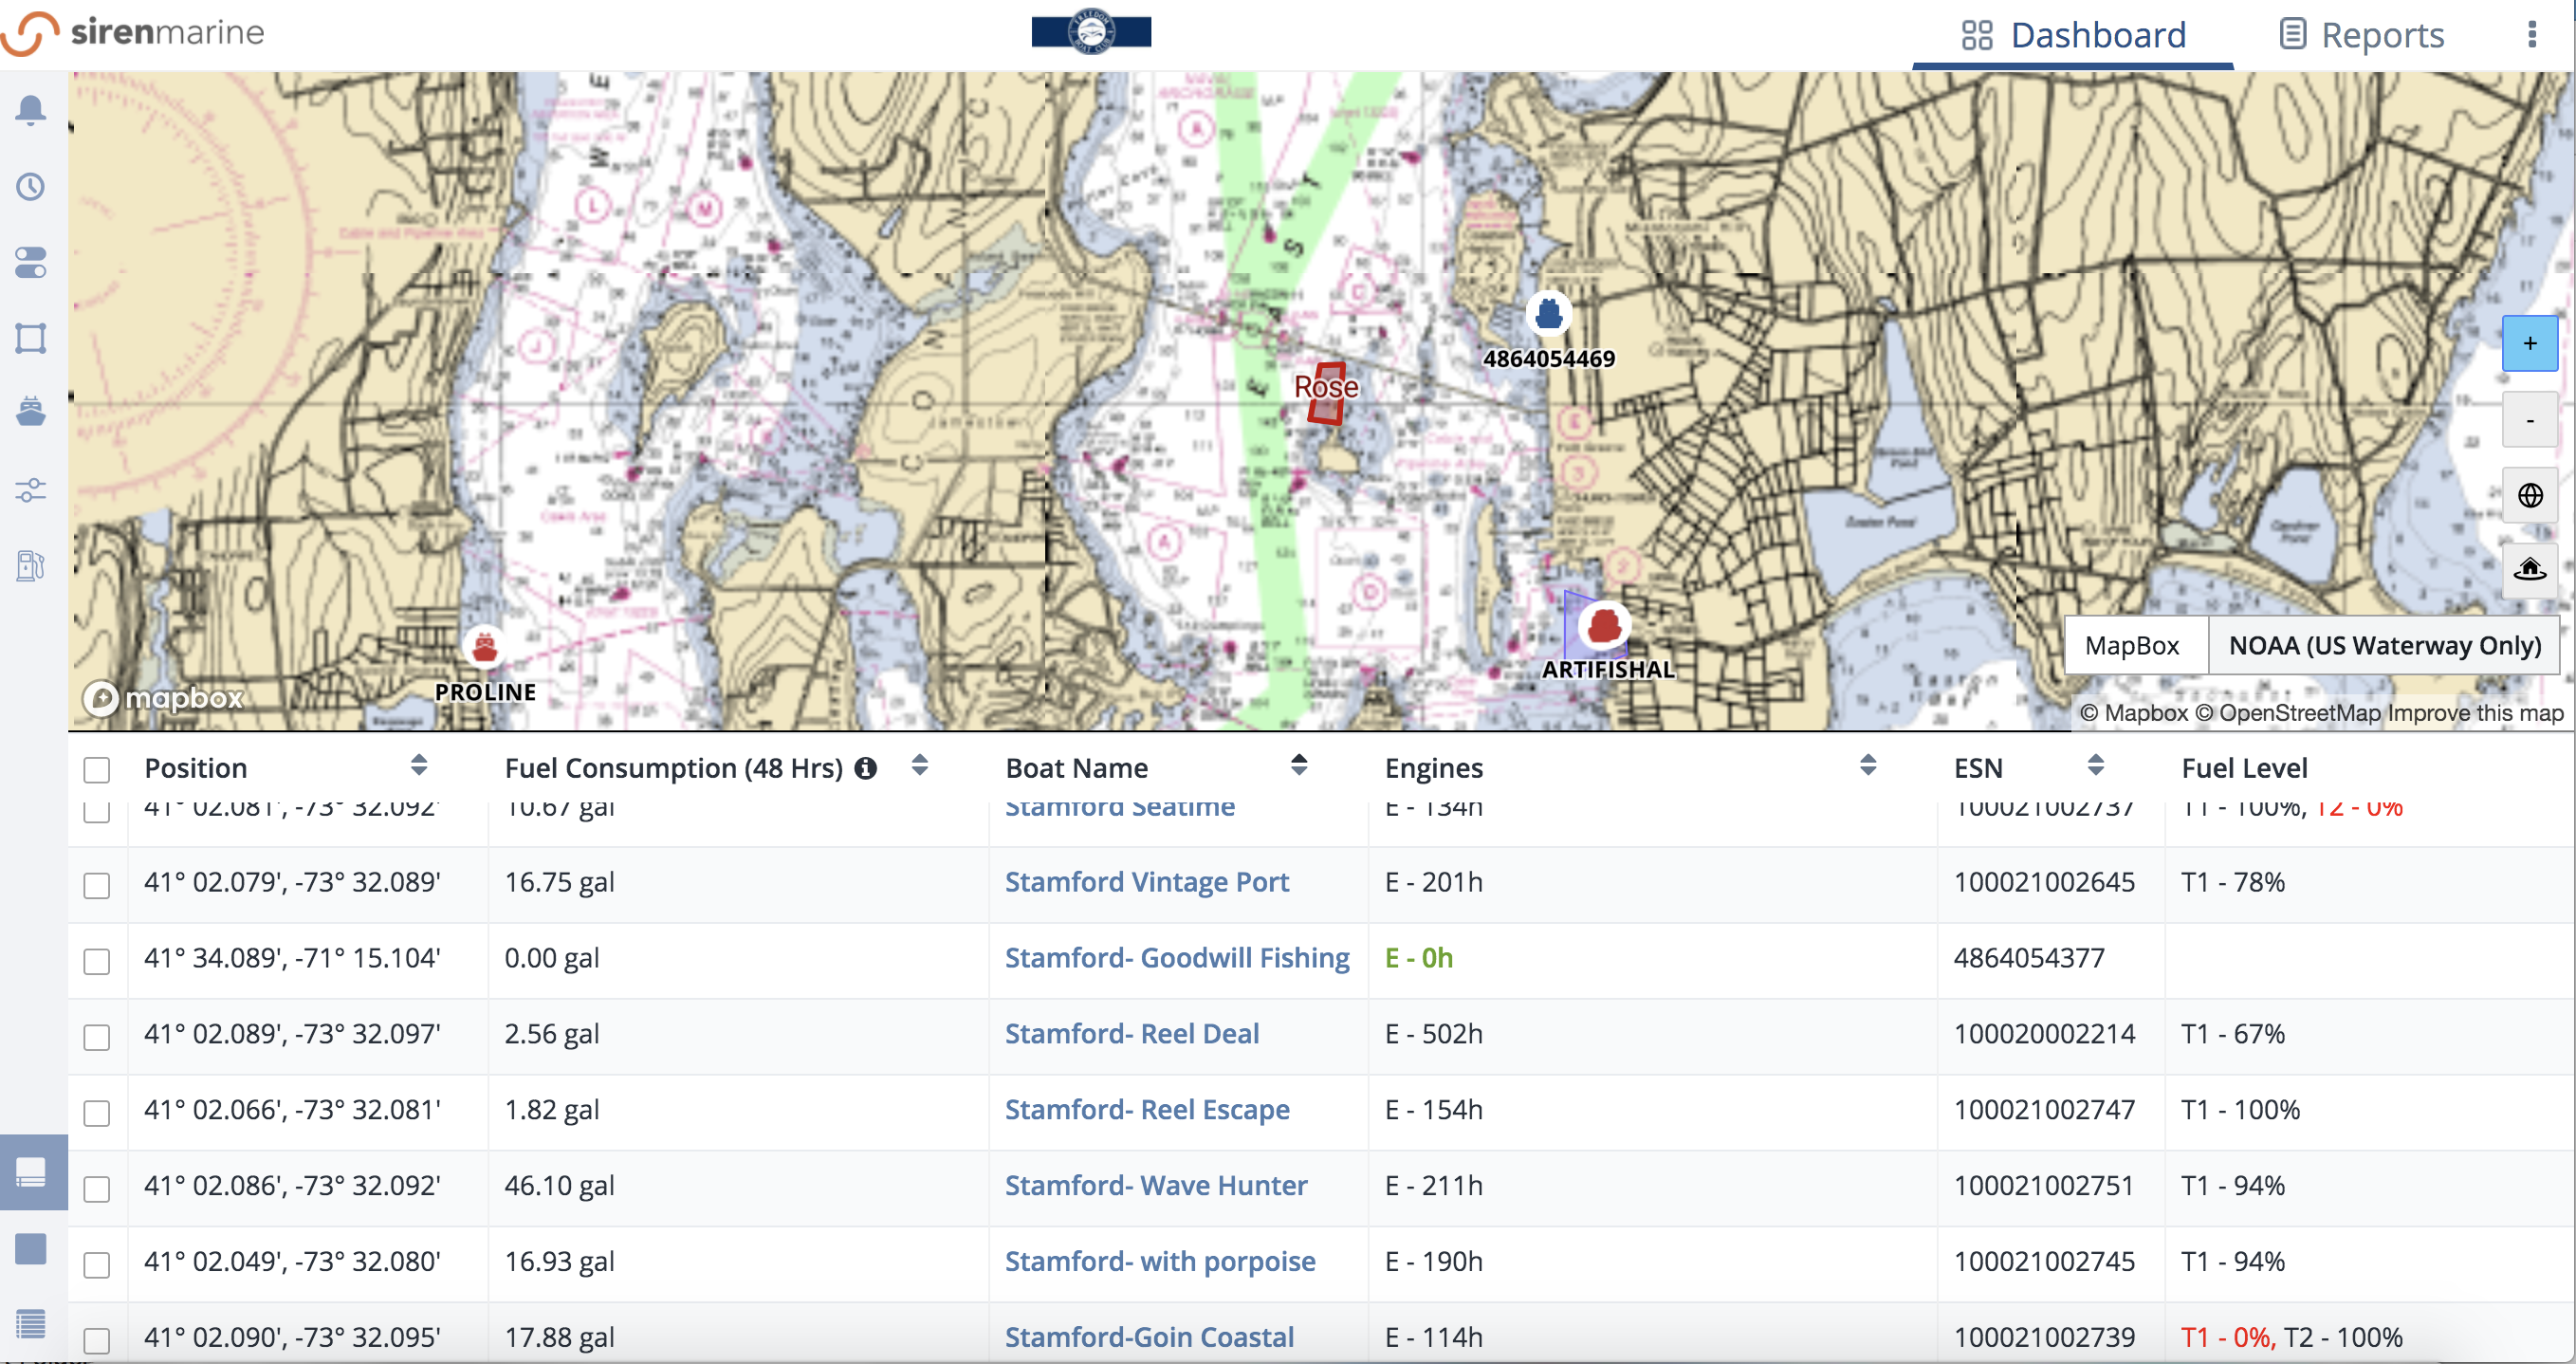Select the Dashboard tab

(x=2073, y=35)
